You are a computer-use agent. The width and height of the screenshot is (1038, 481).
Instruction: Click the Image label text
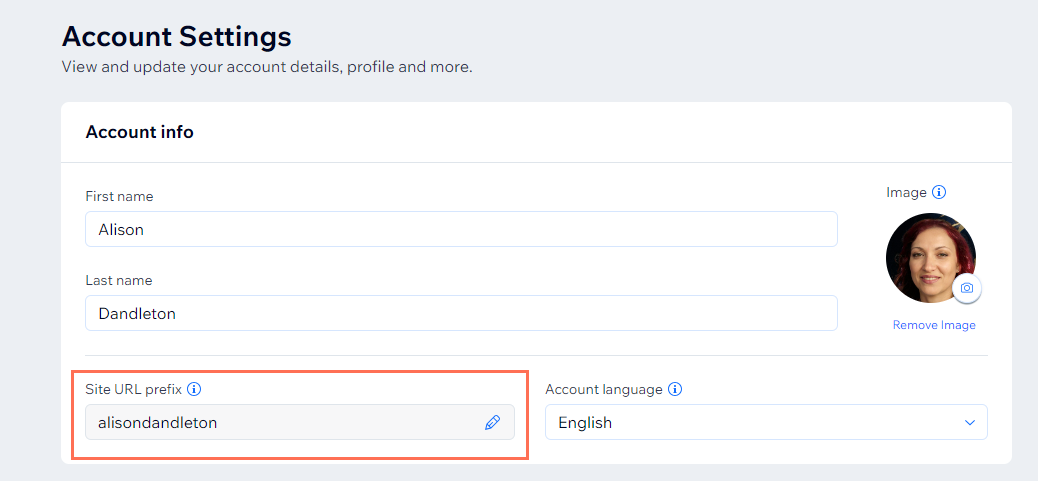click(906, 192)
